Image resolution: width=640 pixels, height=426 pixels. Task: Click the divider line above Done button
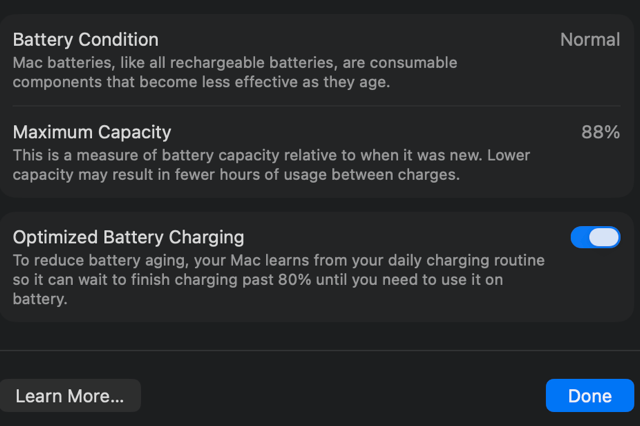320,350
